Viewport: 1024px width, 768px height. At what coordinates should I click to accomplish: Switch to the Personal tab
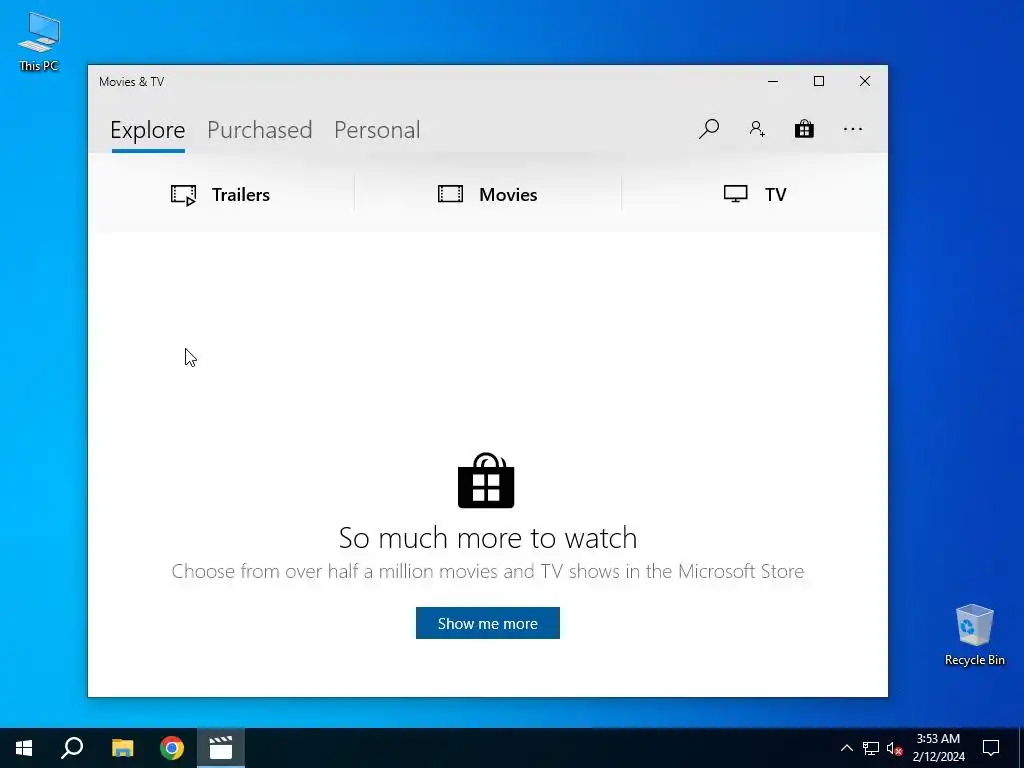pyautogui.click(x=377, y=130)
